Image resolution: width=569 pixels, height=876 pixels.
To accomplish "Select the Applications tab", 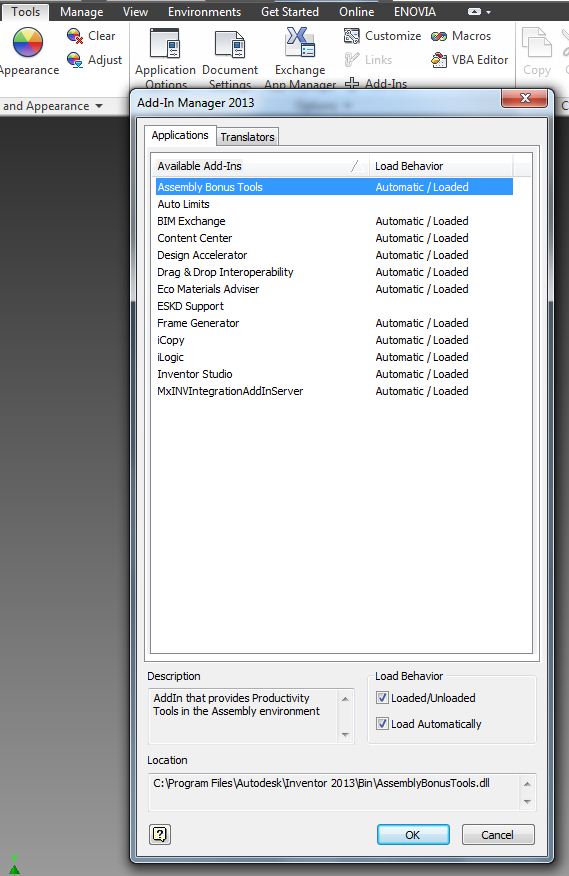I will (x=180, y=135).
